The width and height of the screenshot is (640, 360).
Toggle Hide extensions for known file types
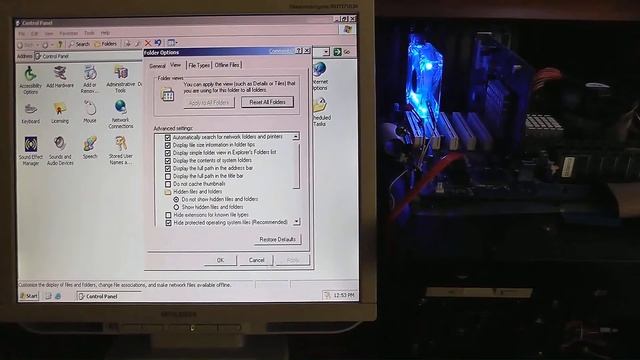coord(168,215)
